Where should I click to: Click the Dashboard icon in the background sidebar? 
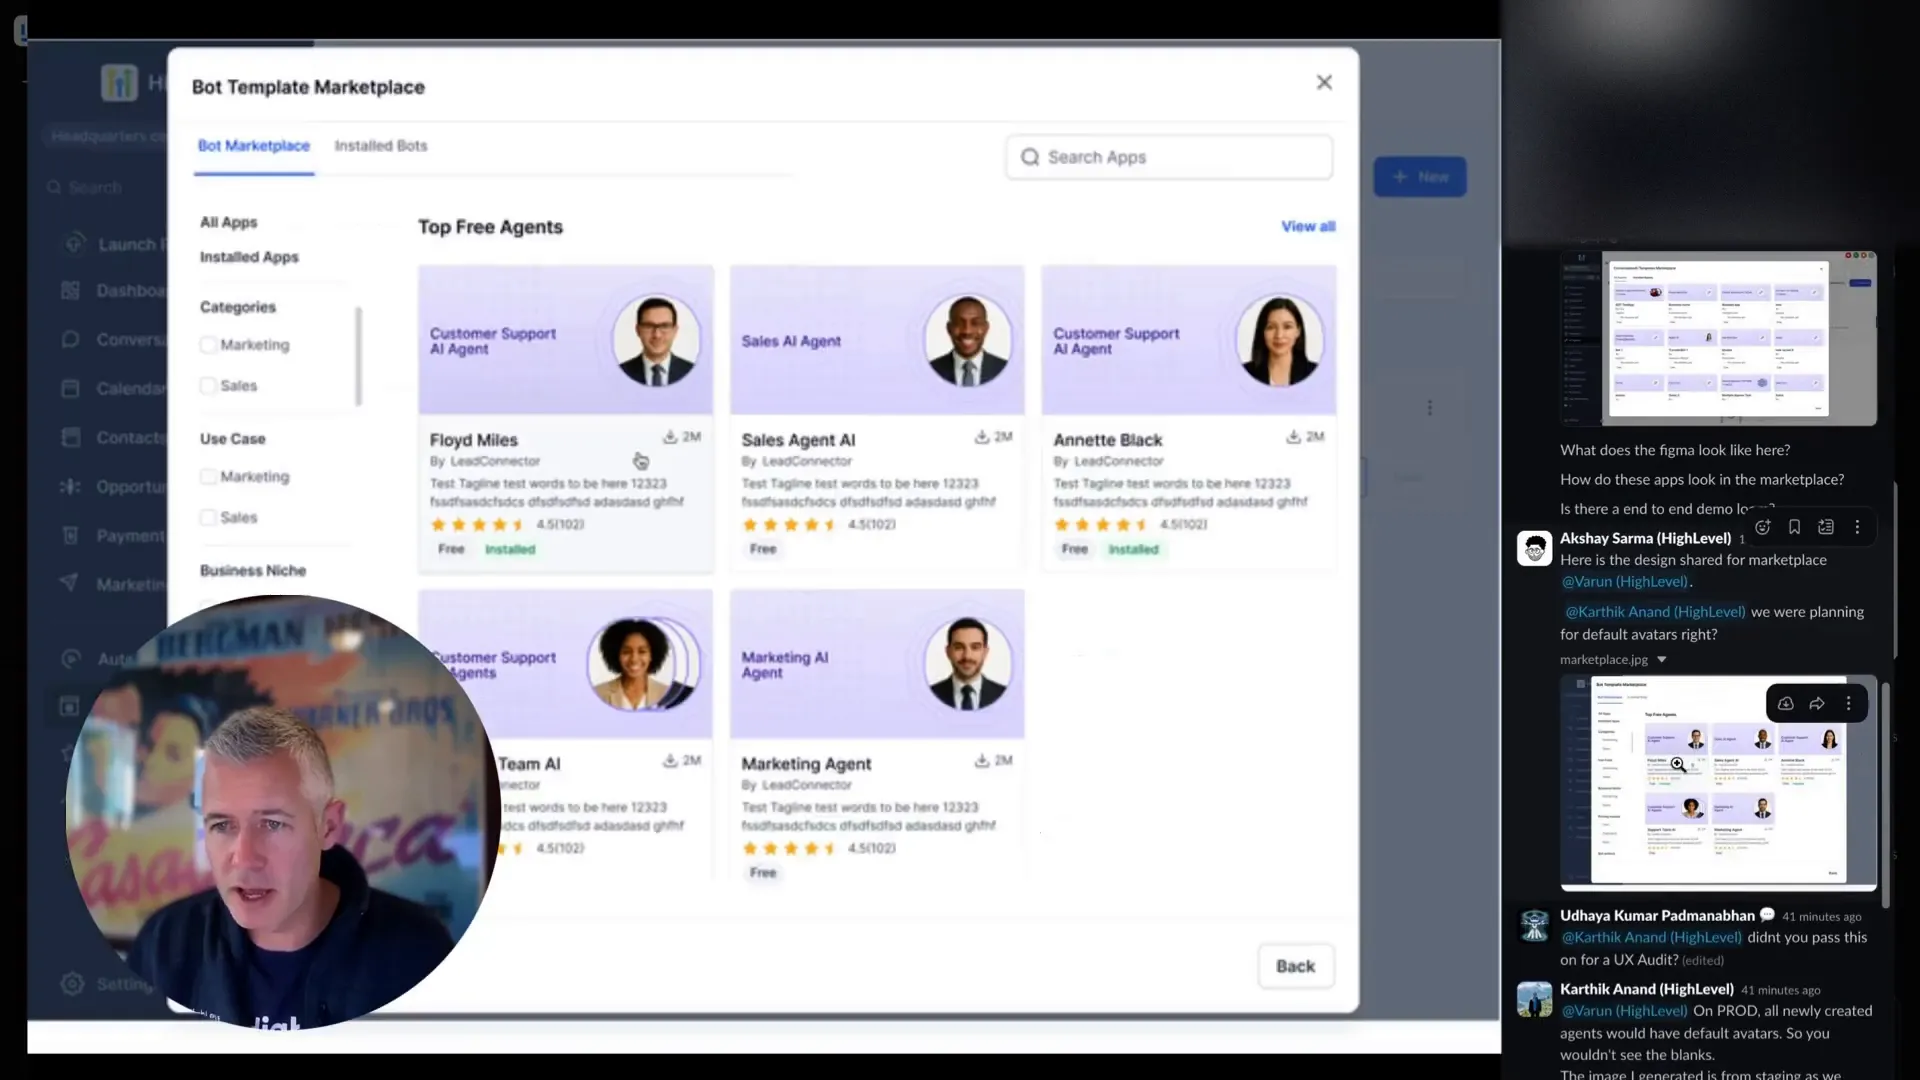click(x=70, y=291)
